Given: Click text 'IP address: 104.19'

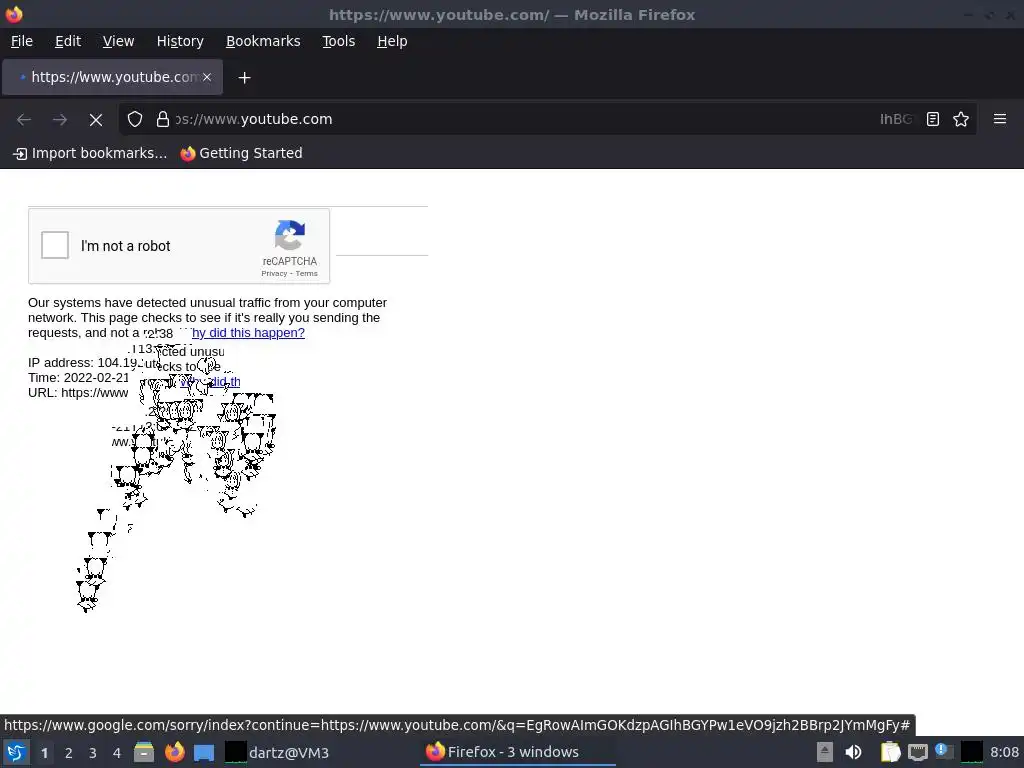Looking at the screenshot, I should (82, 362).
